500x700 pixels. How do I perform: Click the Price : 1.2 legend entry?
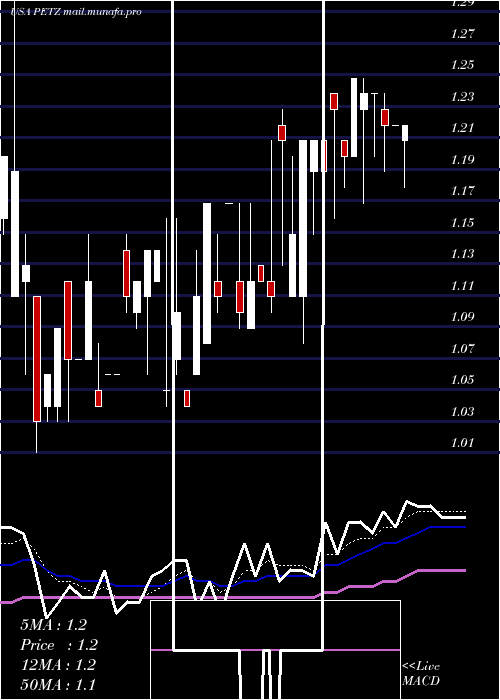tap(59, 645)
